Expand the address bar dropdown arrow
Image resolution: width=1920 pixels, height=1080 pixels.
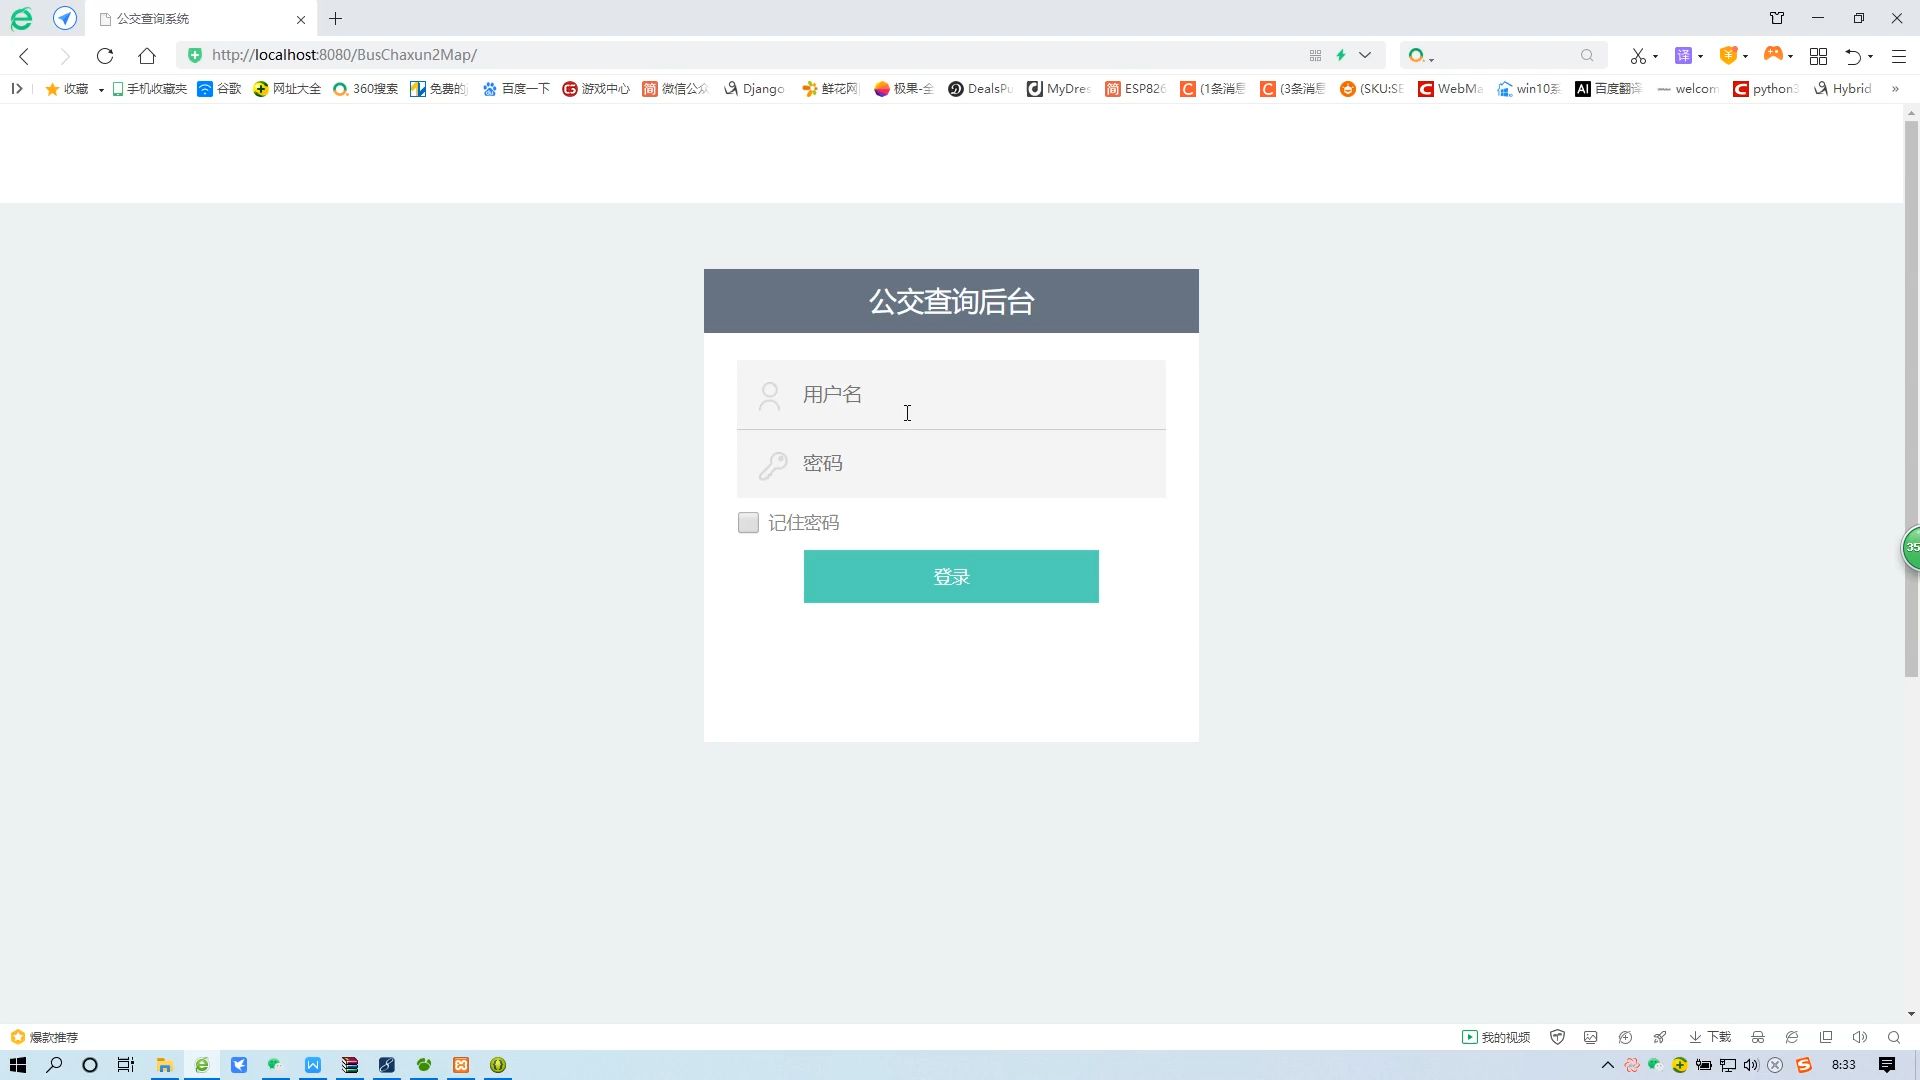(x=1365, y=55)
